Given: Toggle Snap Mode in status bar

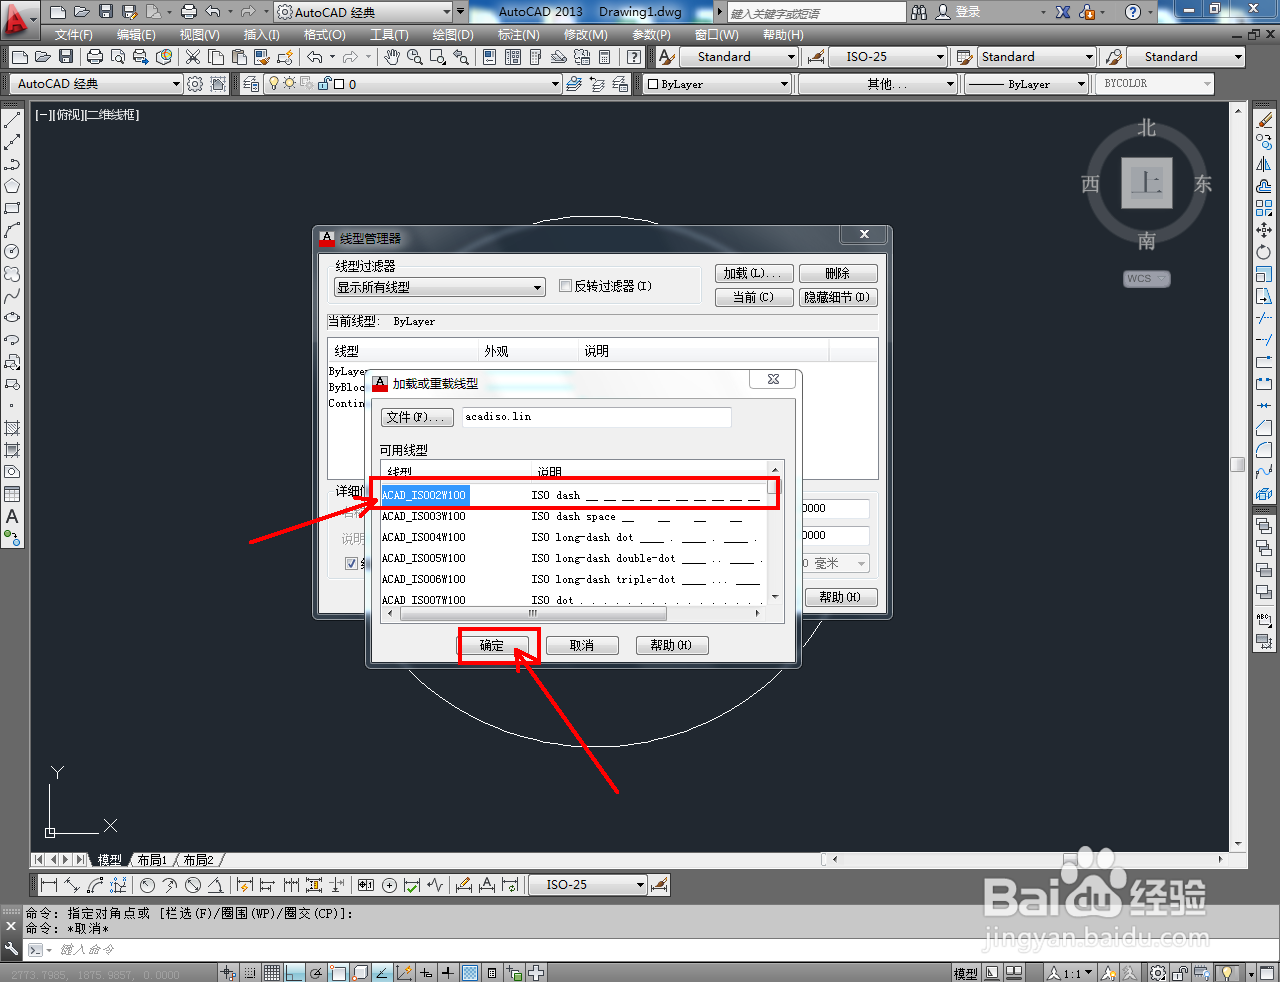Looking at the screenshot, I should click(x=250, y=973).
